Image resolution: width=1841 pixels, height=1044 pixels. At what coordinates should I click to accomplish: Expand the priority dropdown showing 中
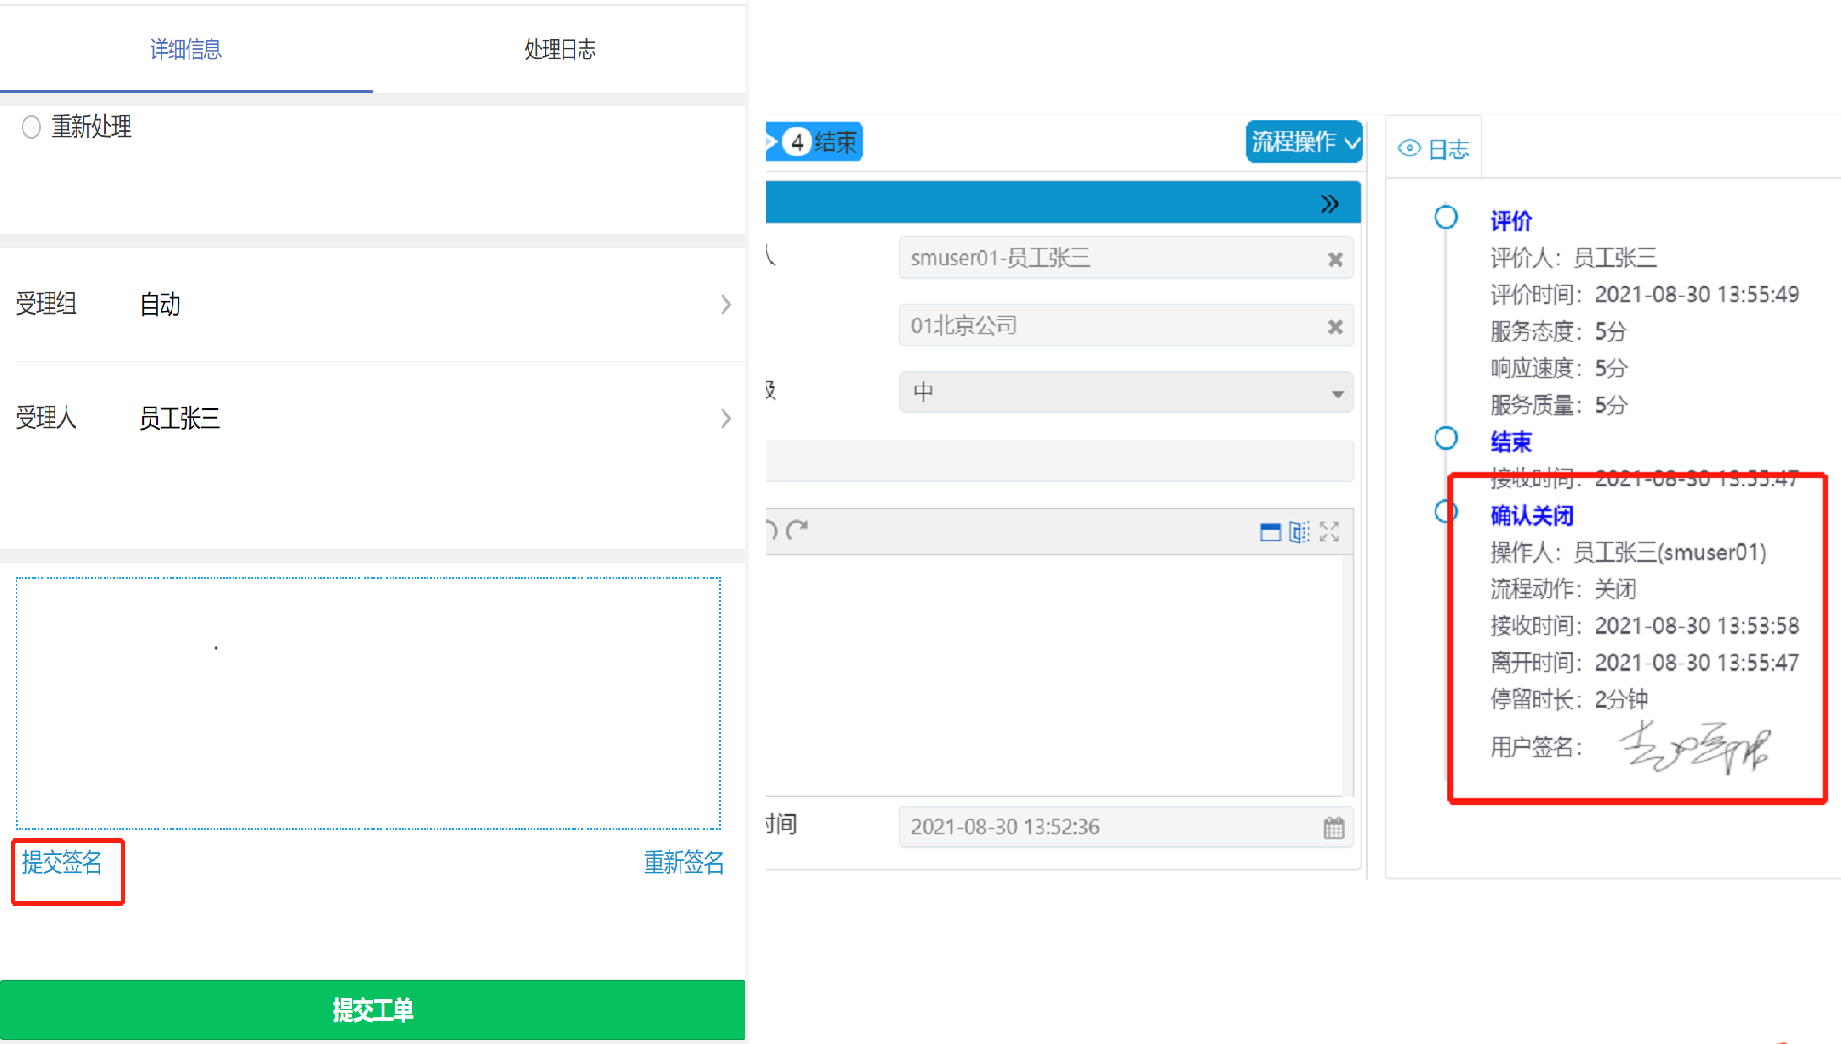pos(1125,393)
